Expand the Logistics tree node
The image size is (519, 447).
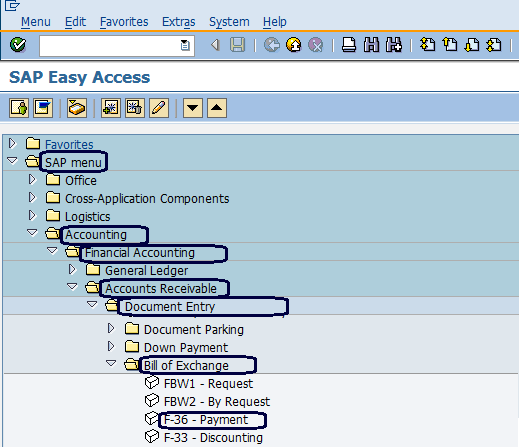(32, 216)
